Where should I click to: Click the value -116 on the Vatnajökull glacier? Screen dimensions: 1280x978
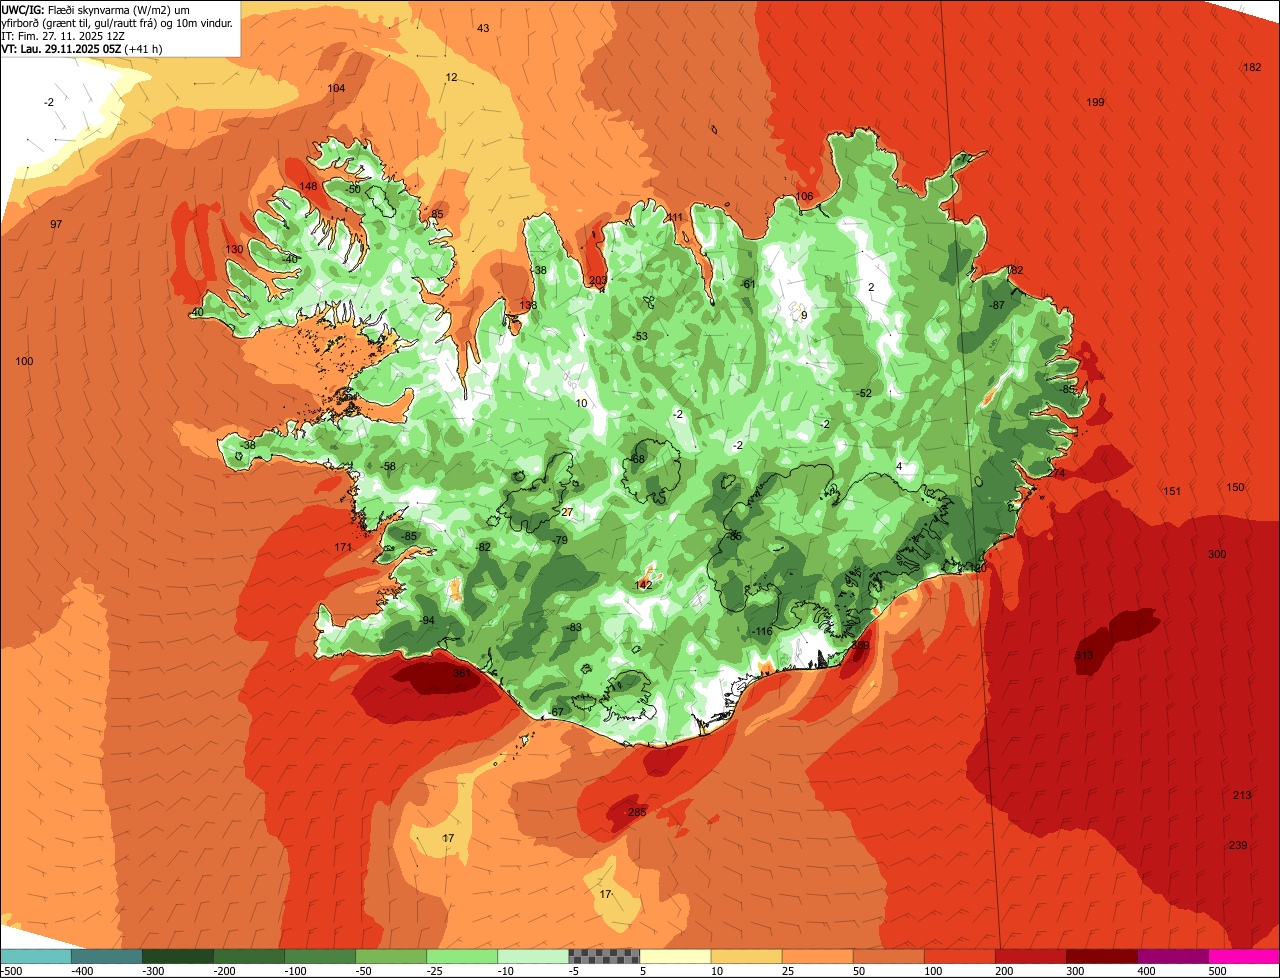point(763,631)
